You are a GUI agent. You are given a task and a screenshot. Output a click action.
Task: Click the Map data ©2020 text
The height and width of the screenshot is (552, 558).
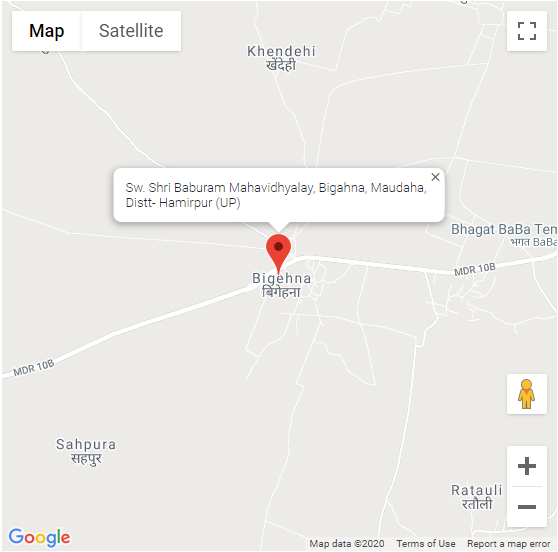pos(347,544)
